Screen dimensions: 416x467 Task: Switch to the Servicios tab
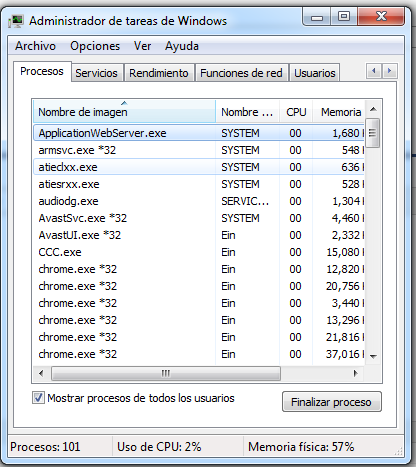pos(96,73)
